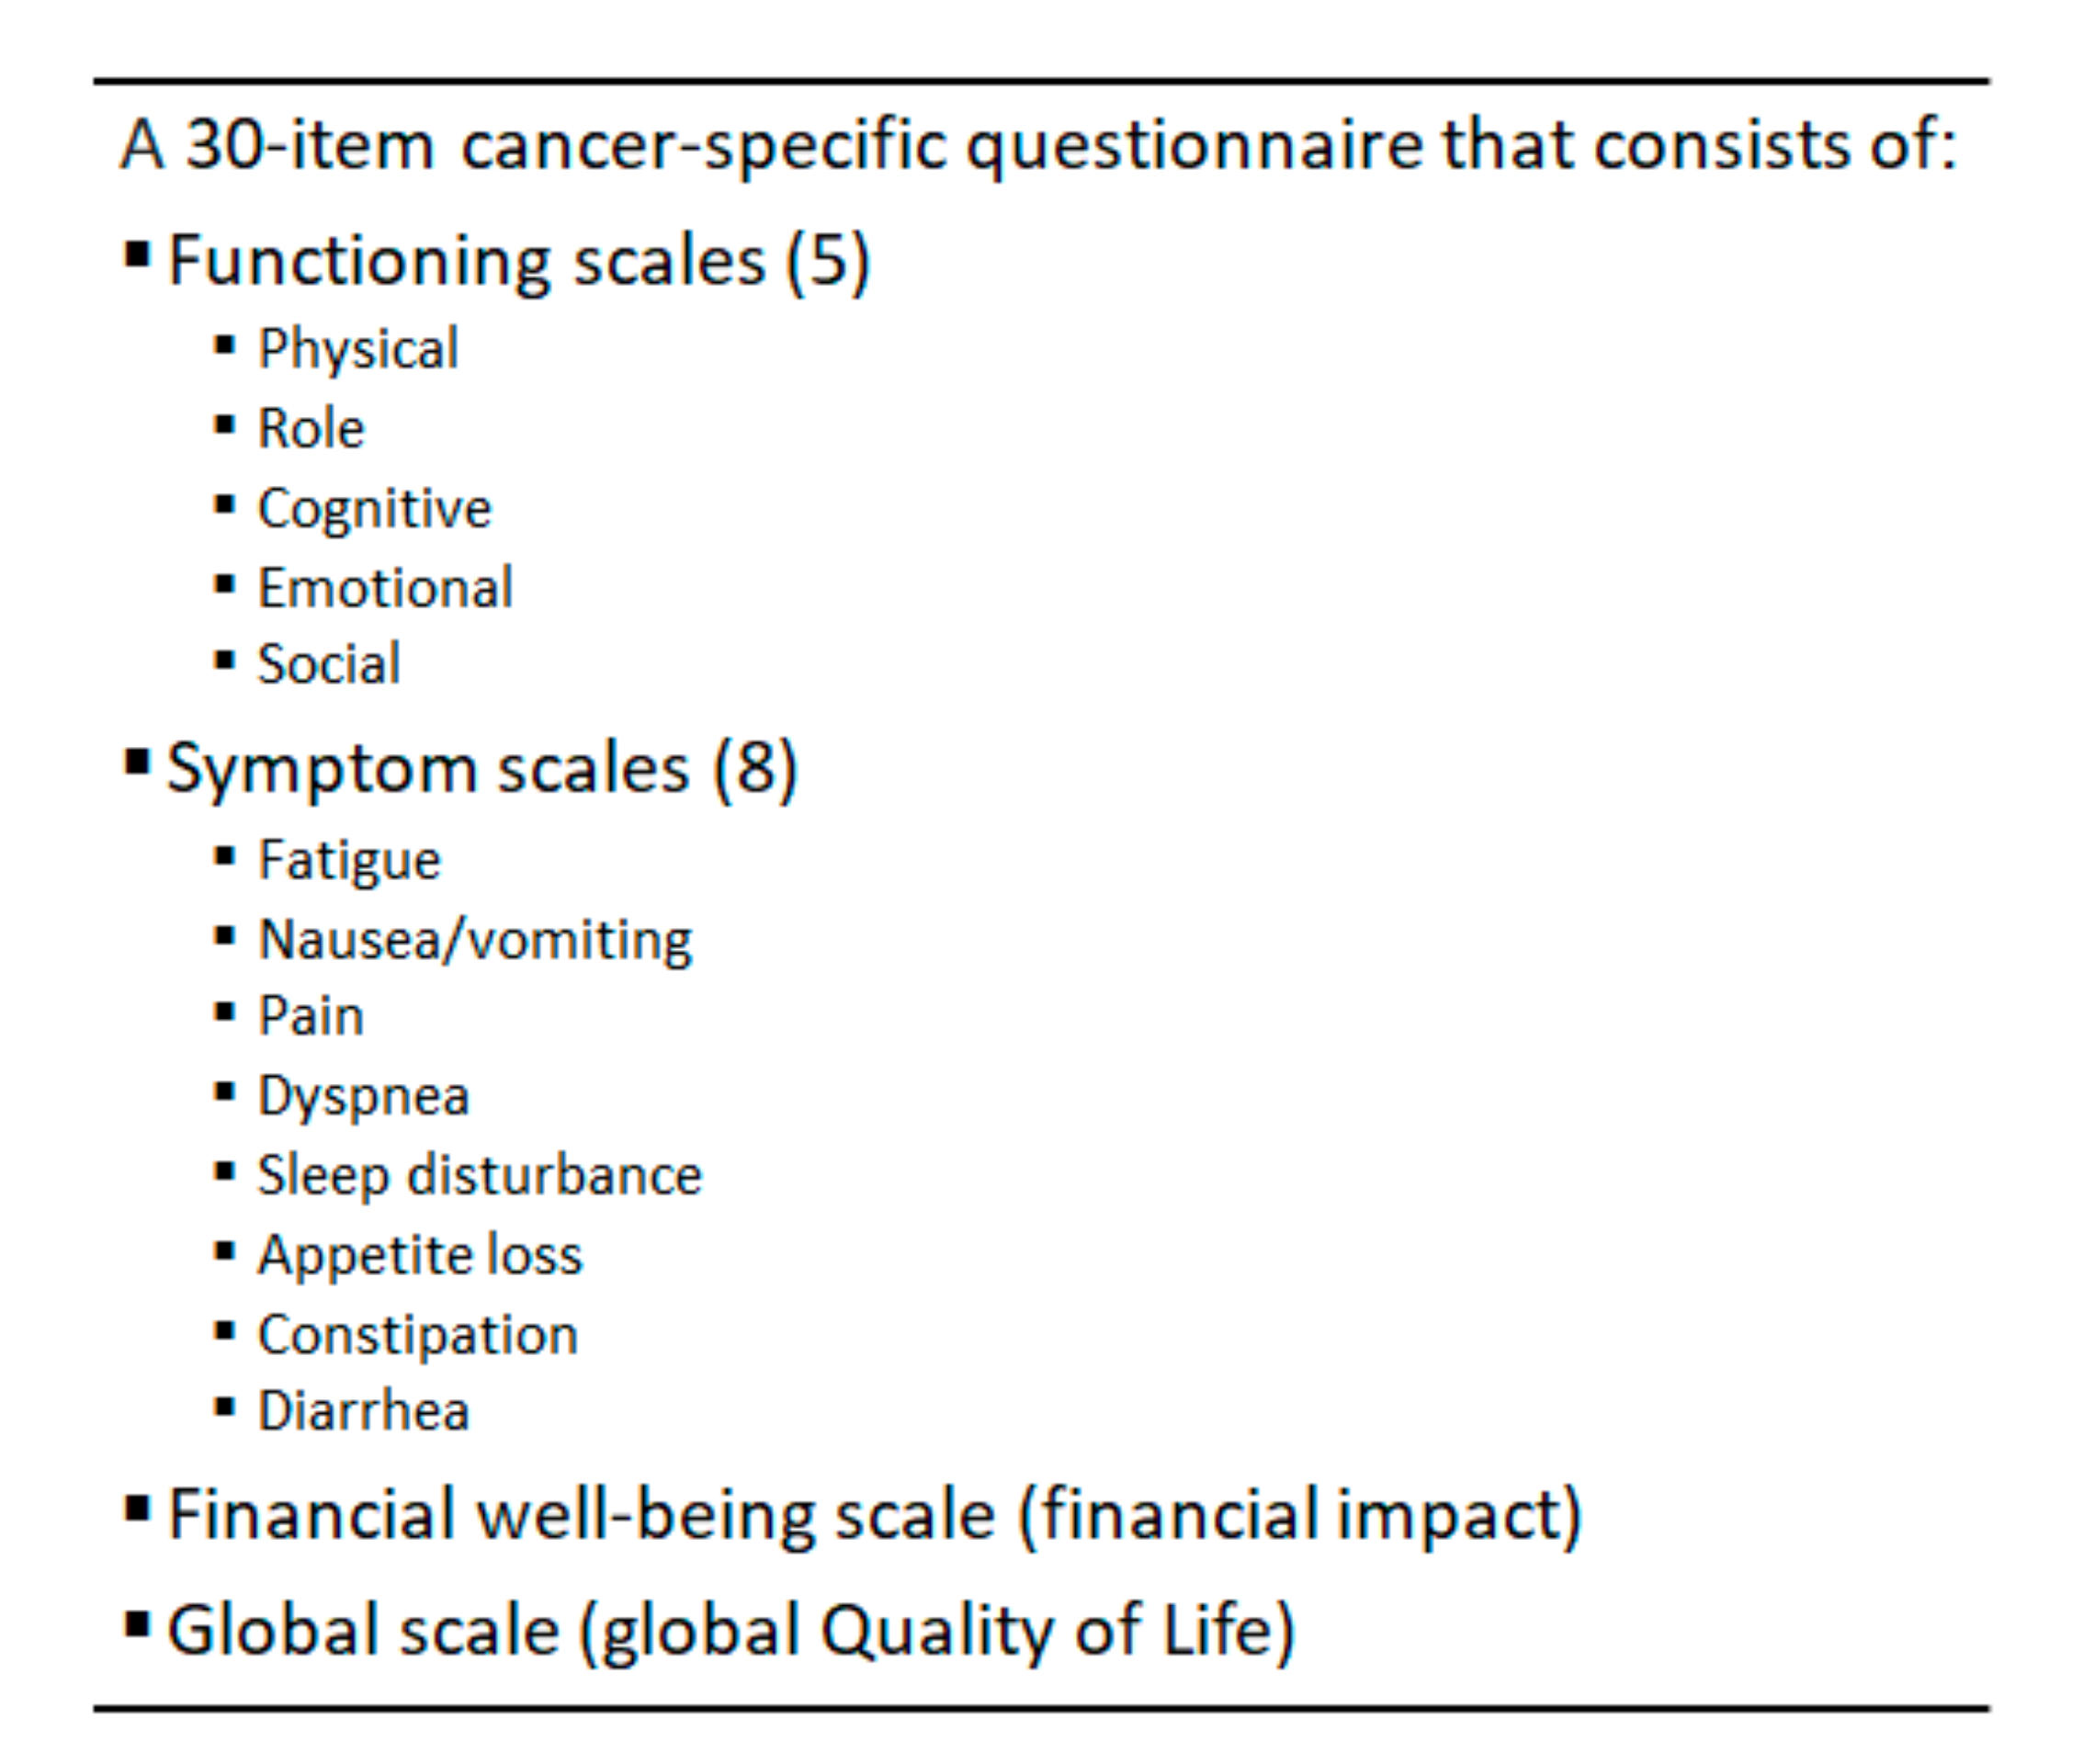
Task: Select the "Social" list item
Action: [x=329, y=664]
